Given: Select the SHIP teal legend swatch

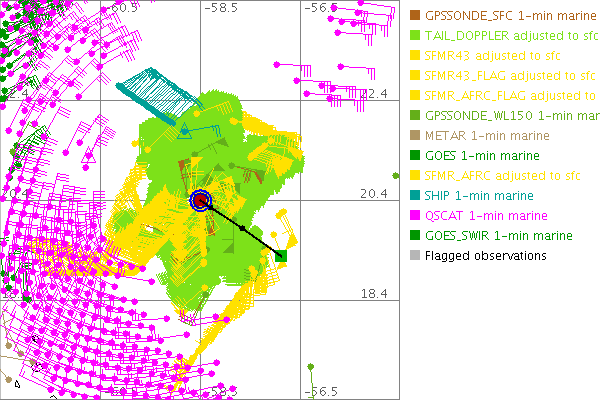Looking at the screenshot, I should pyautogui.click(x=416, y=196).
